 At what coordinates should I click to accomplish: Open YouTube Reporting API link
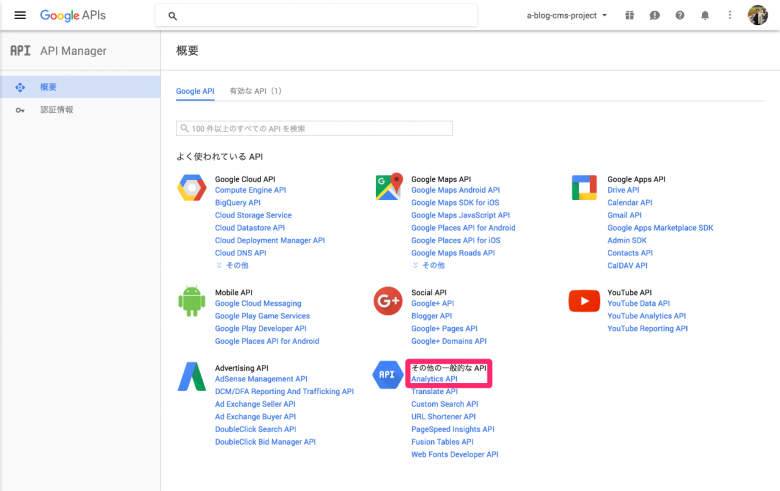click(x=648, y=328)
